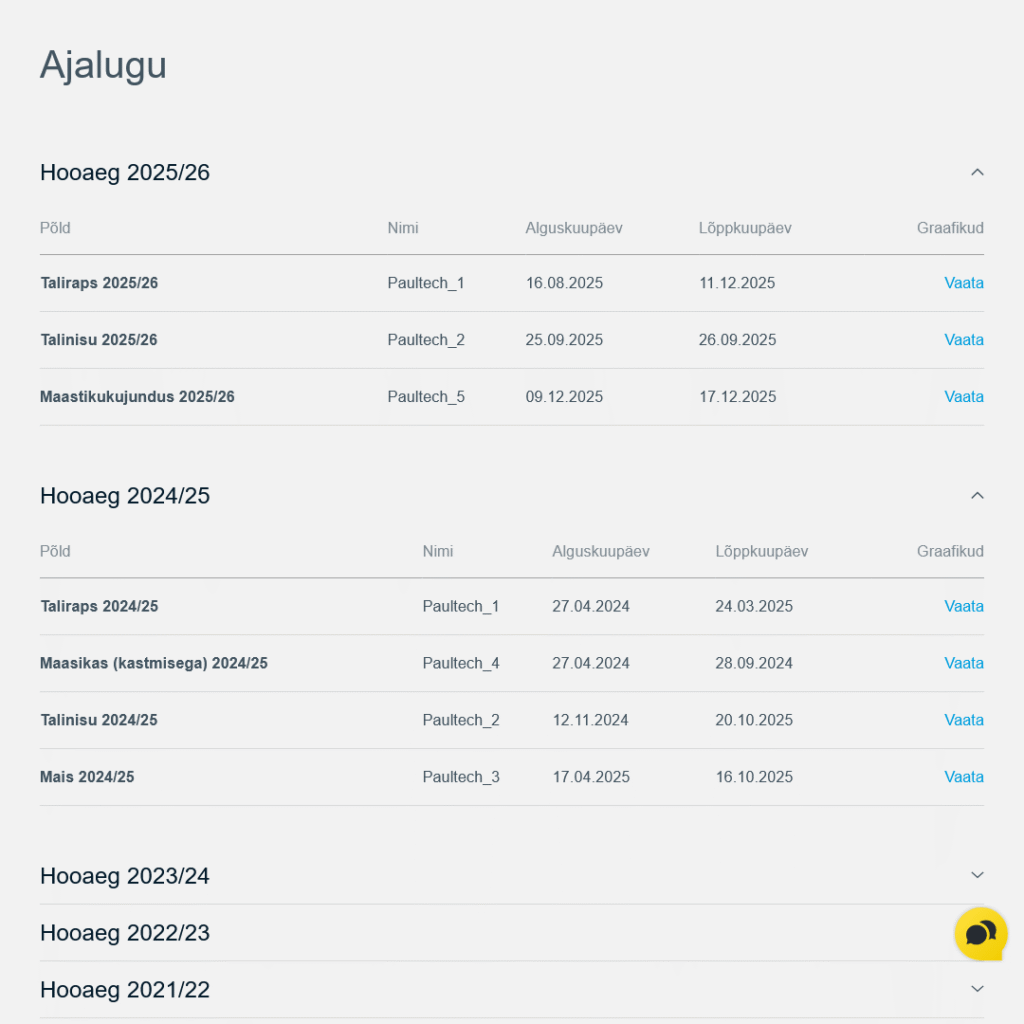Show graphs for Mais 2024/25

click(963, 777)
